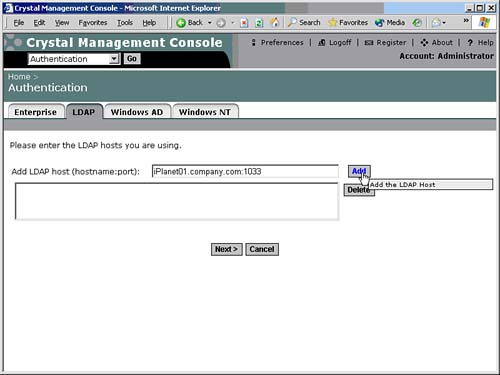500x375 pixels.
Task: Click the Delete button
Action: point(358,190)
